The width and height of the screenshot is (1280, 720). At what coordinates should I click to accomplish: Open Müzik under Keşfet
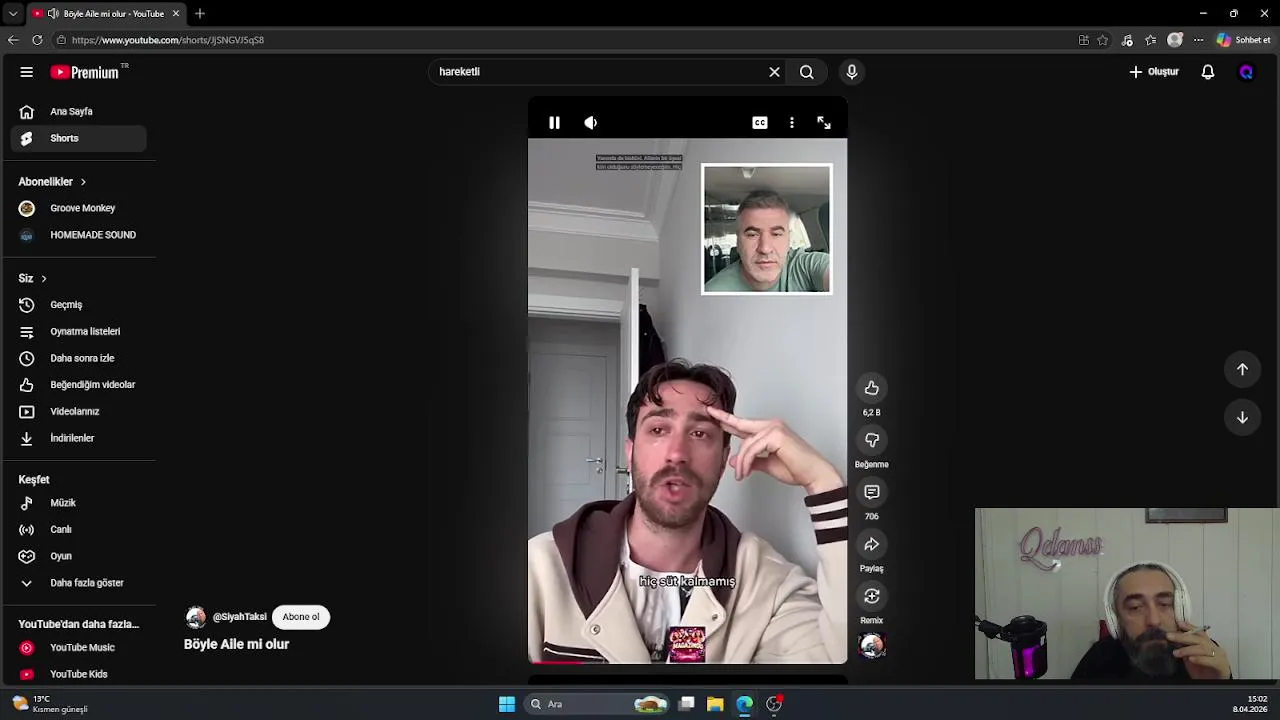click(78, 503)
